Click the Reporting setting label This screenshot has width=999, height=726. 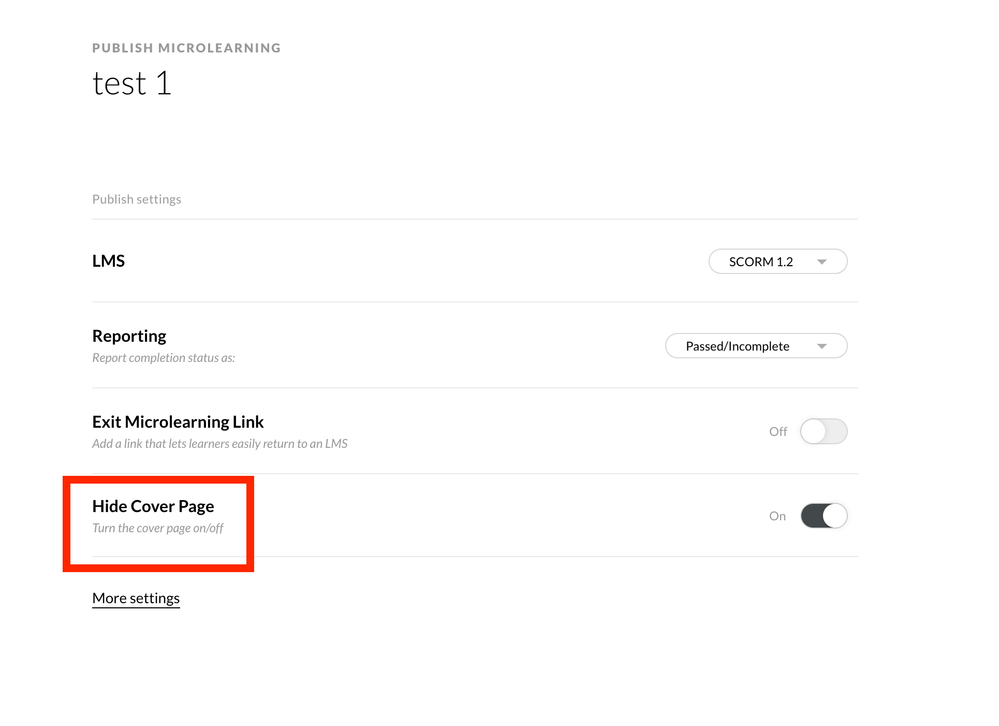pos(129,336)
